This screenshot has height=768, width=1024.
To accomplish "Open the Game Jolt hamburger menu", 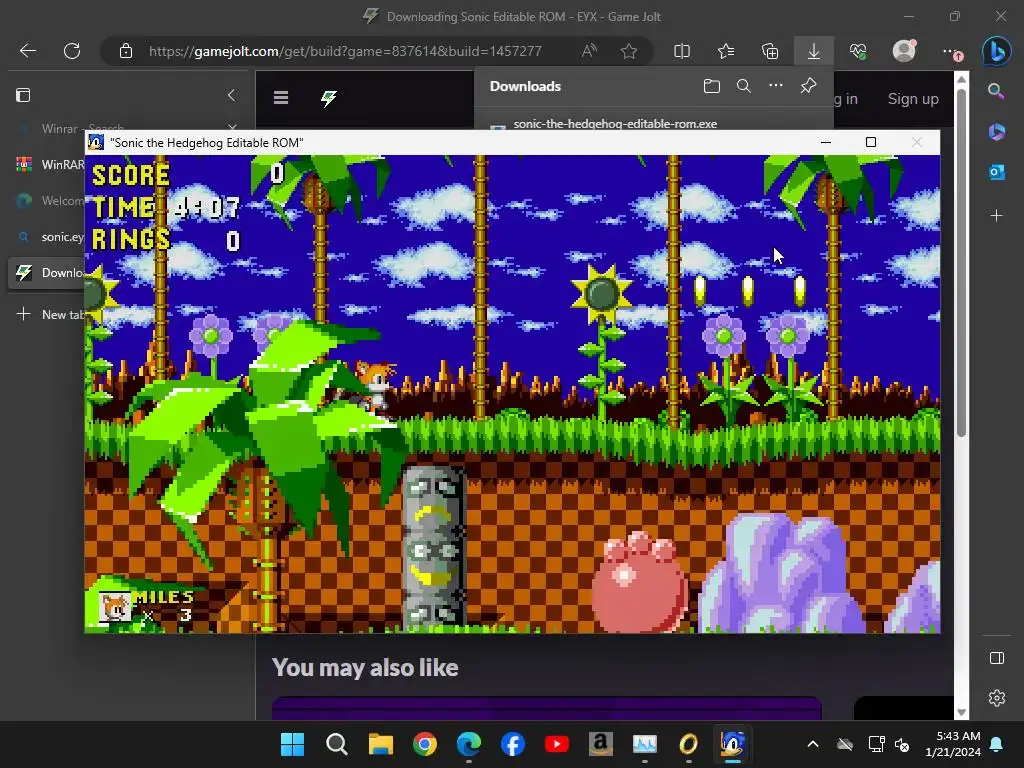I will coord(281,98).
